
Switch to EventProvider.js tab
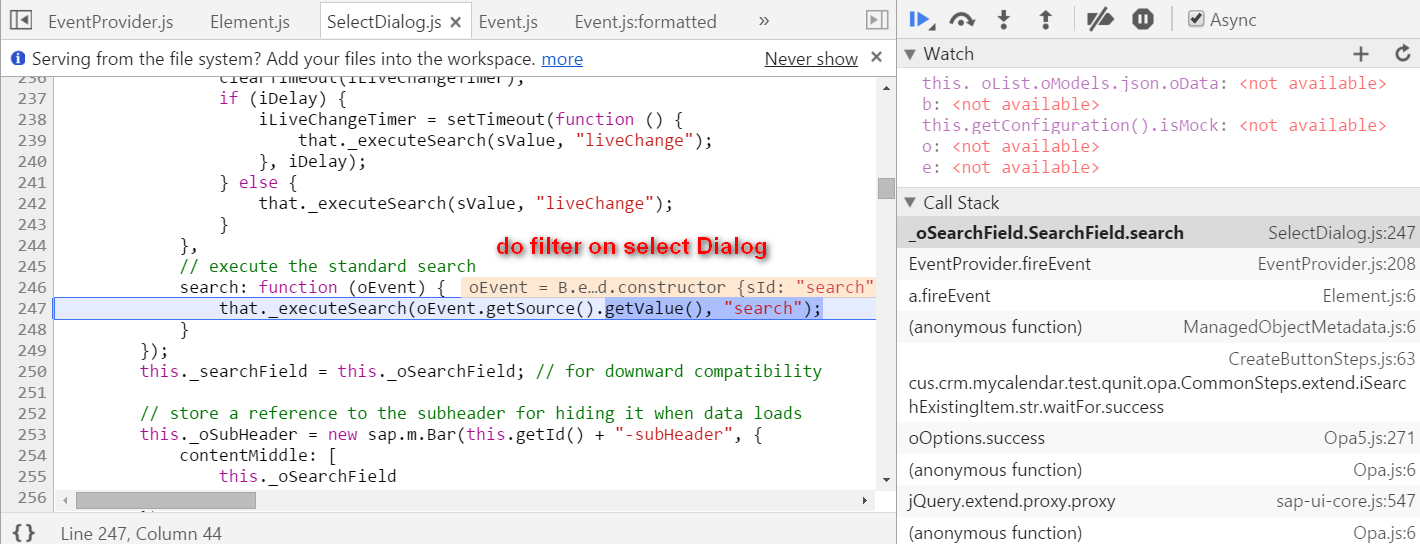click(109, 21)
